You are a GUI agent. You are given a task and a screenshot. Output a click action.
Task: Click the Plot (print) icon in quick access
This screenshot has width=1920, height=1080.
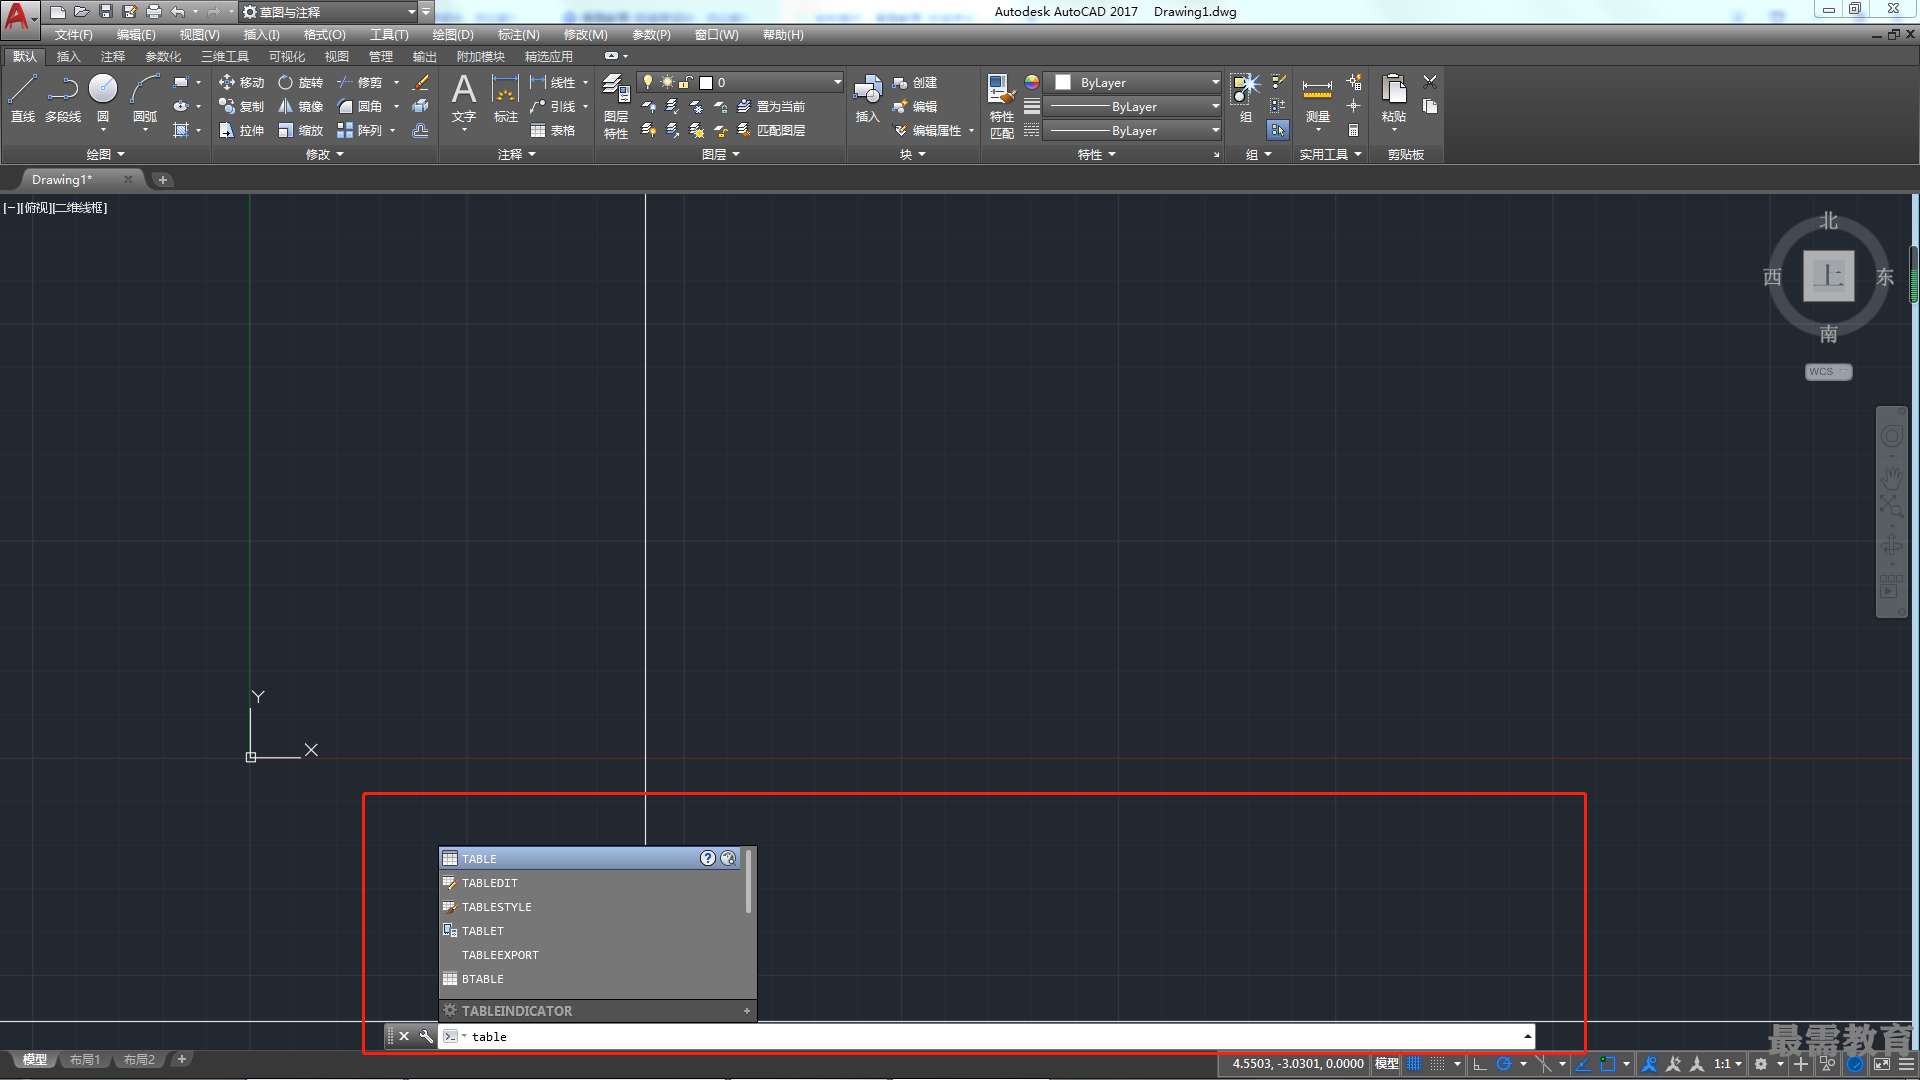[153, 12]
